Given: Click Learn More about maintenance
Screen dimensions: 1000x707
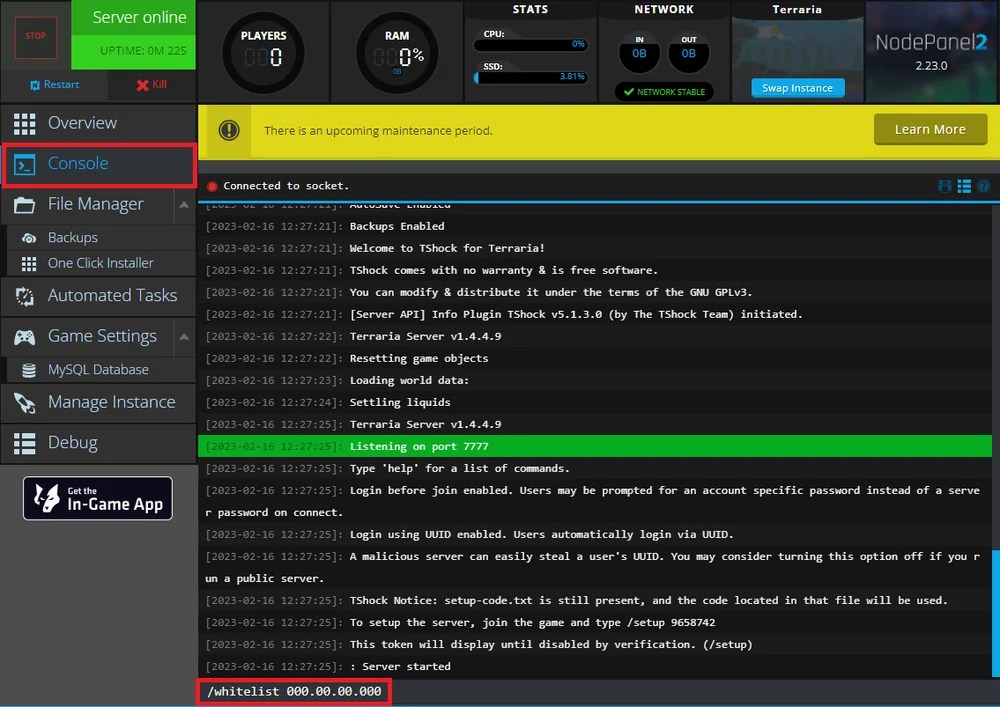Looking at the screenshot, I should pos(930,129).
